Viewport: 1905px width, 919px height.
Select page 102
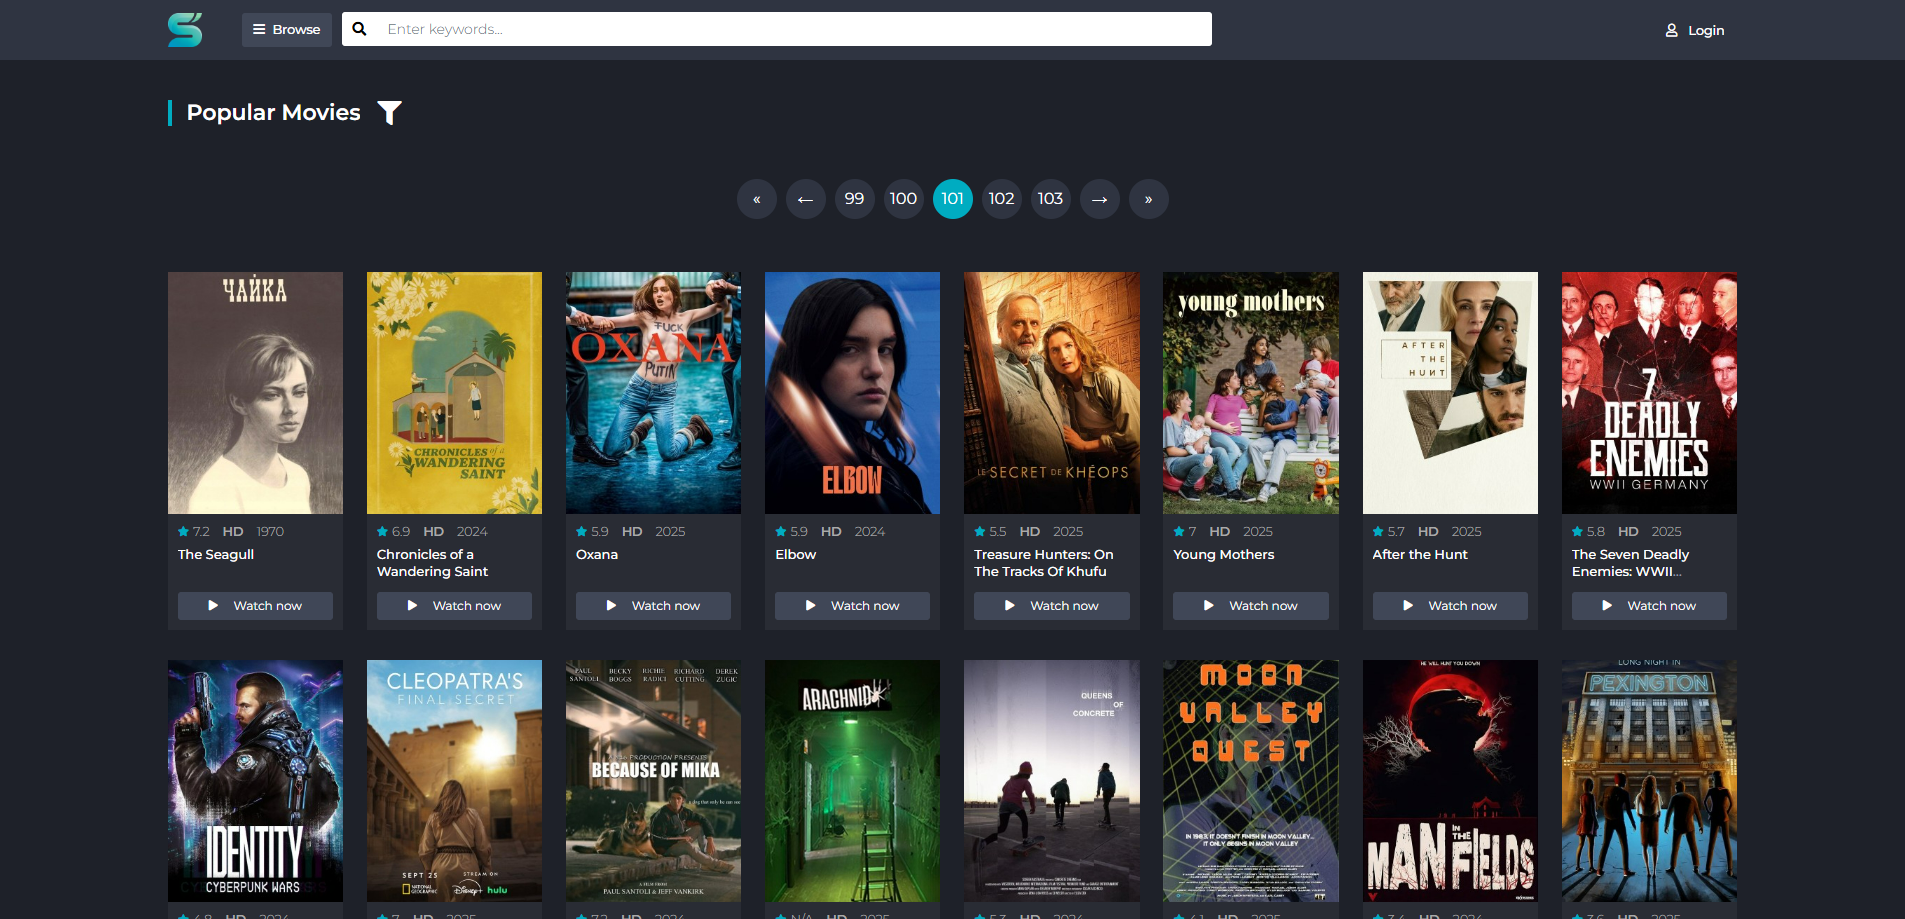(1002, 199)
